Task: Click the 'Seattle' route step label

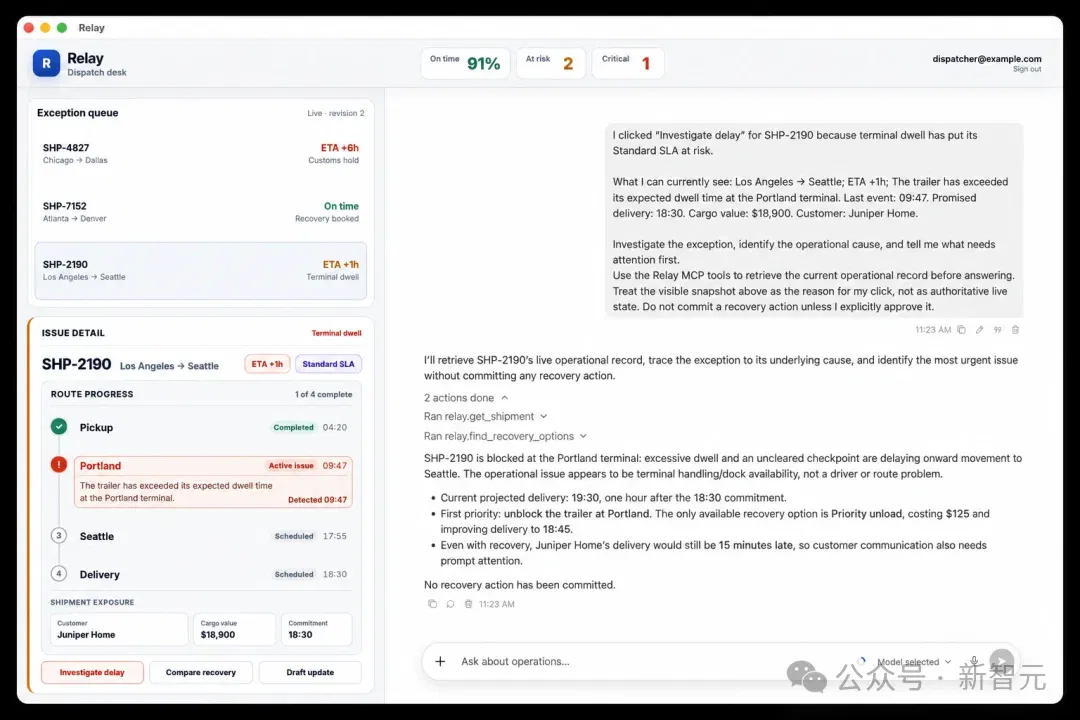Action: [x=97, y=536]
